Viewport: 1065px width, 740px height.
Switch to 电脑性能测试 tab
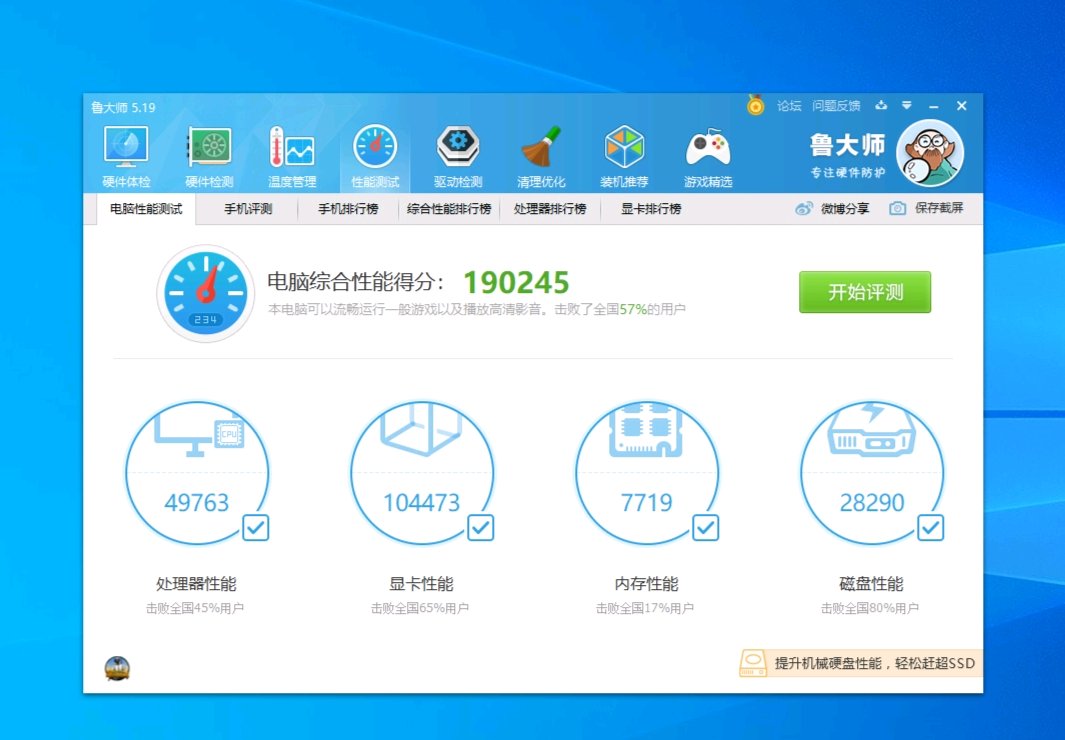point(146,209)
